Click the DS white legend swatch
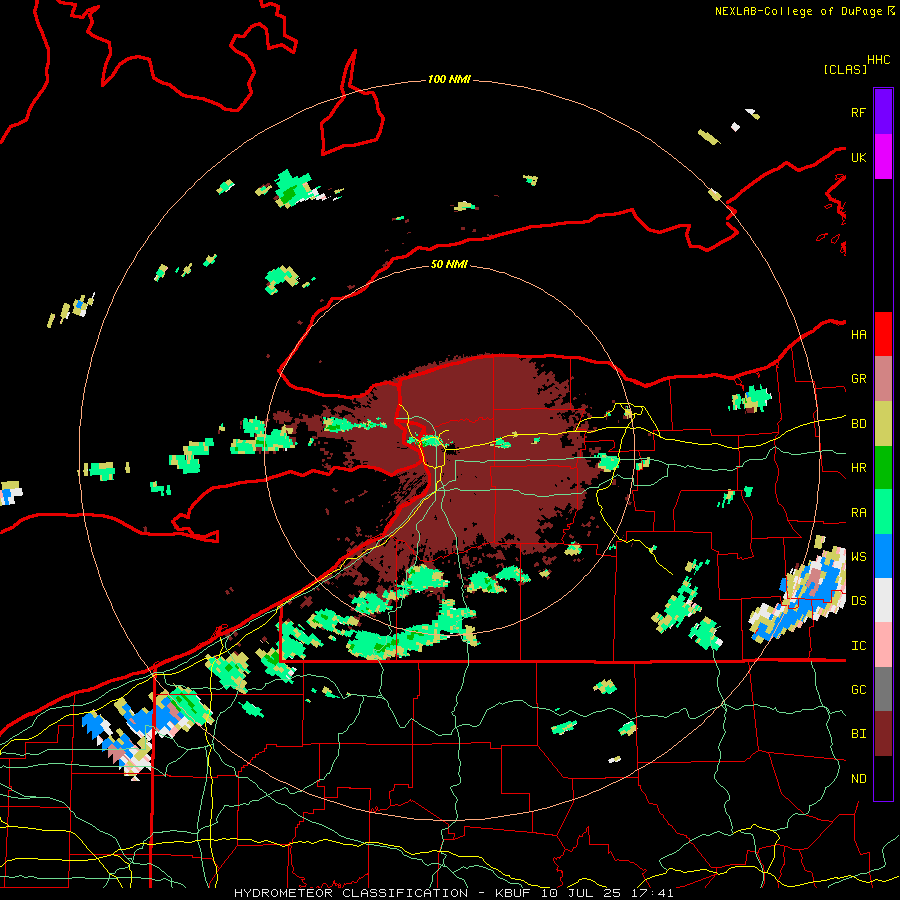 tap(883, 600)
